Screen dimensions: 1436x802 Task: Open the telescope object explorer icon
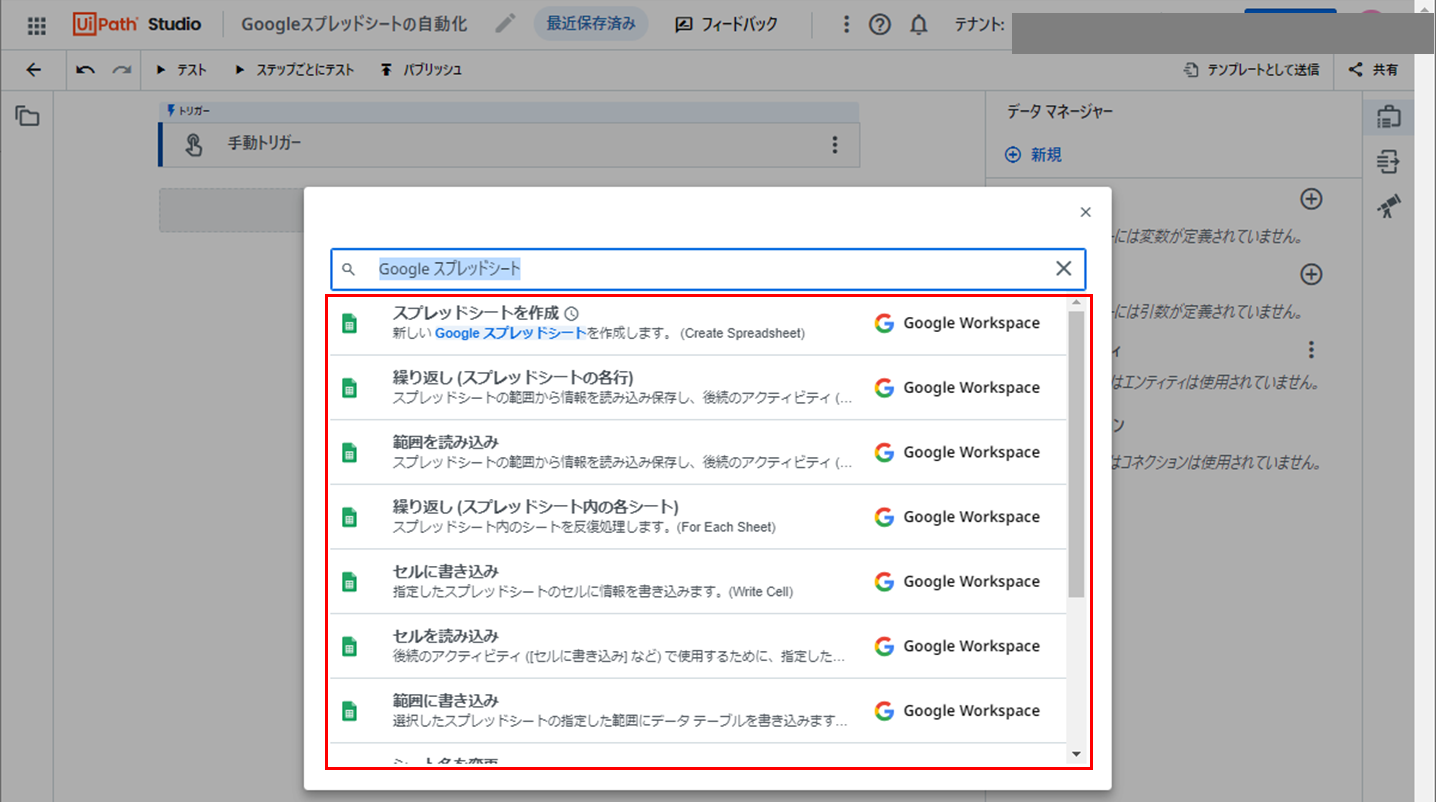pyautogui.click(x=1388, y=206)
